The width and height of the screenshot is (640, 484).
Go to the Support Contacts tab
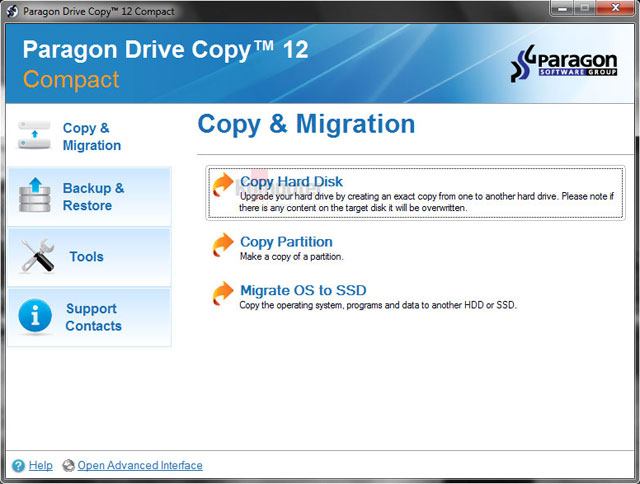(x=93, y=317)
